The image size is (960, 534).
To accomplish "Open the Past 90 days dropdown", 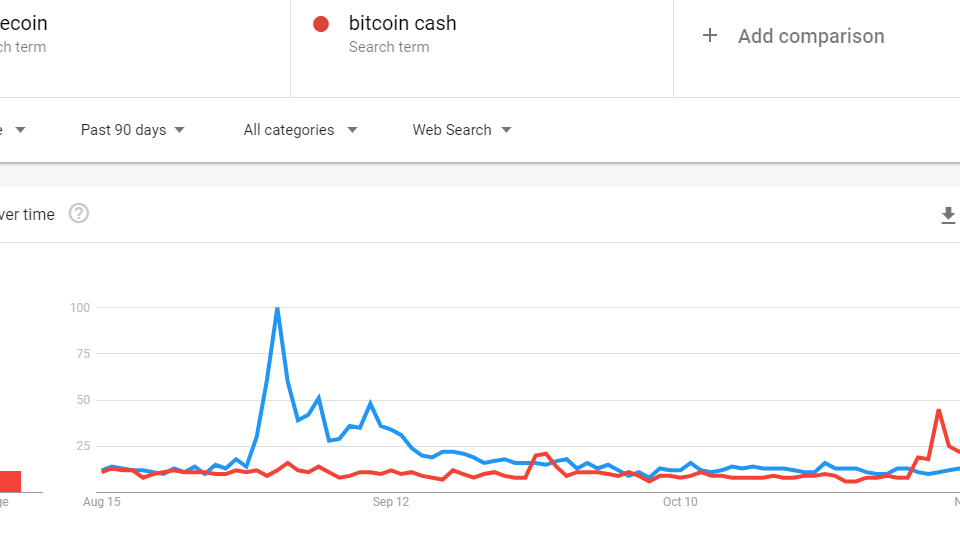I will click(x=132, y=130).
